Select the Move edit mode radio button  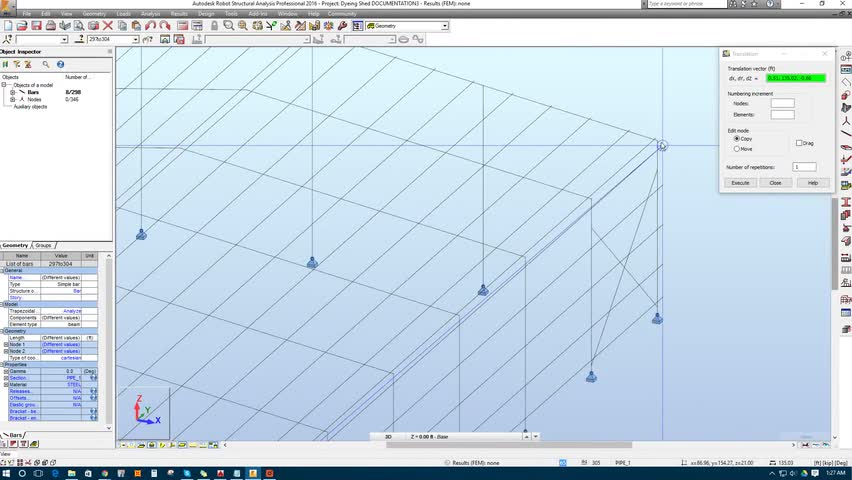pos(737,149)
